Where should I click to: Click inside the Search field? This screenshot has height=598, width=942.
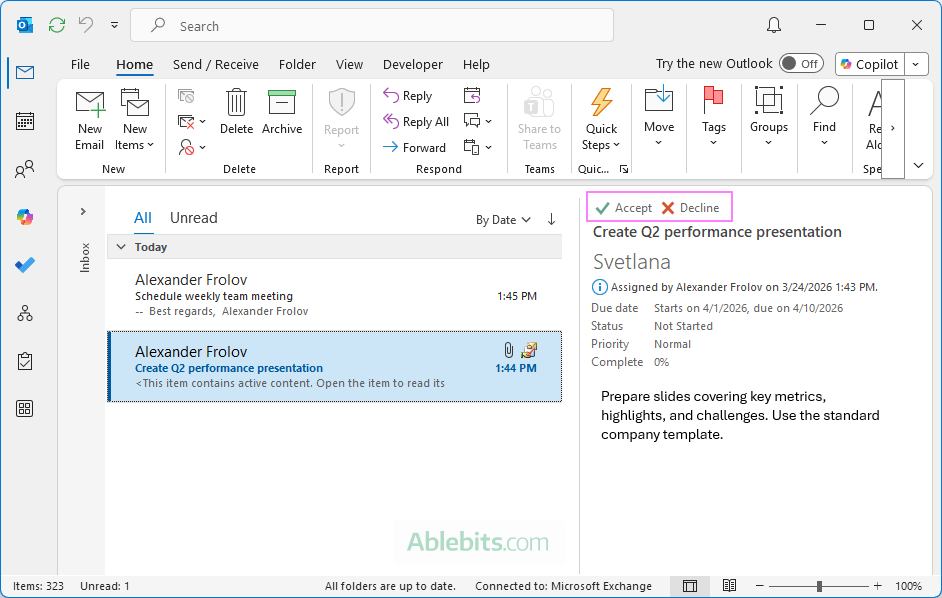tap(380, 24)
